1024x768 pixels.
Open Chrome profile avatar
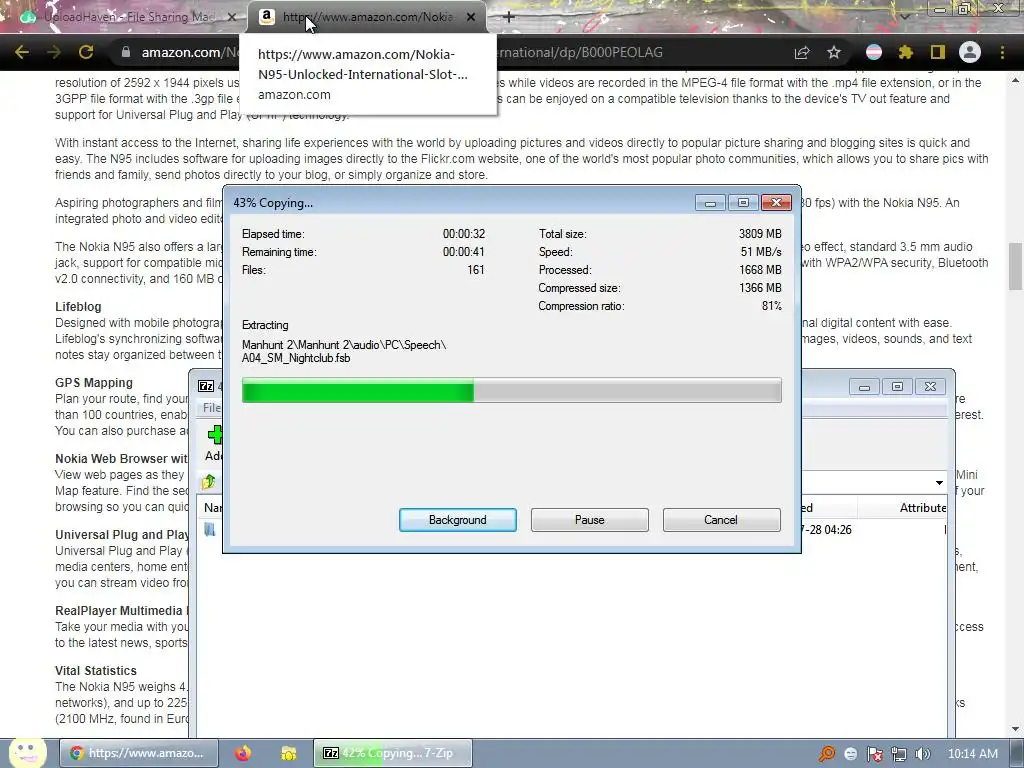point(970,52)
